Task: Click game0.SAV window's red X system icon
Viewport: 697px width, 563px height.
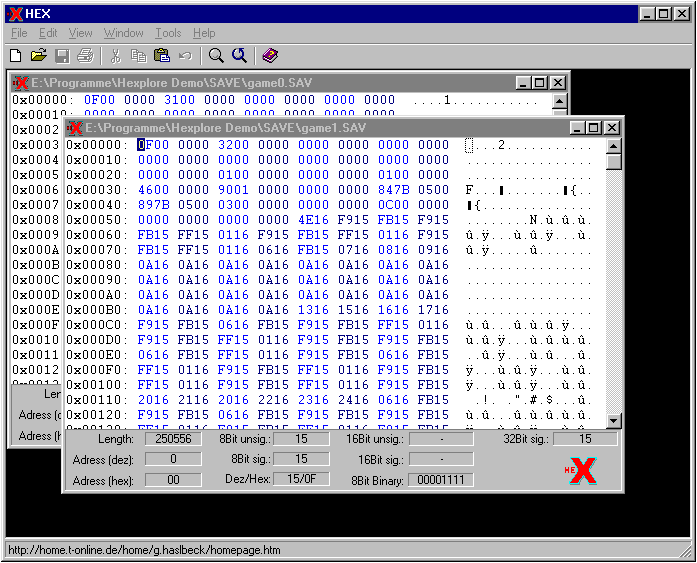Action: tap(20, 83)
